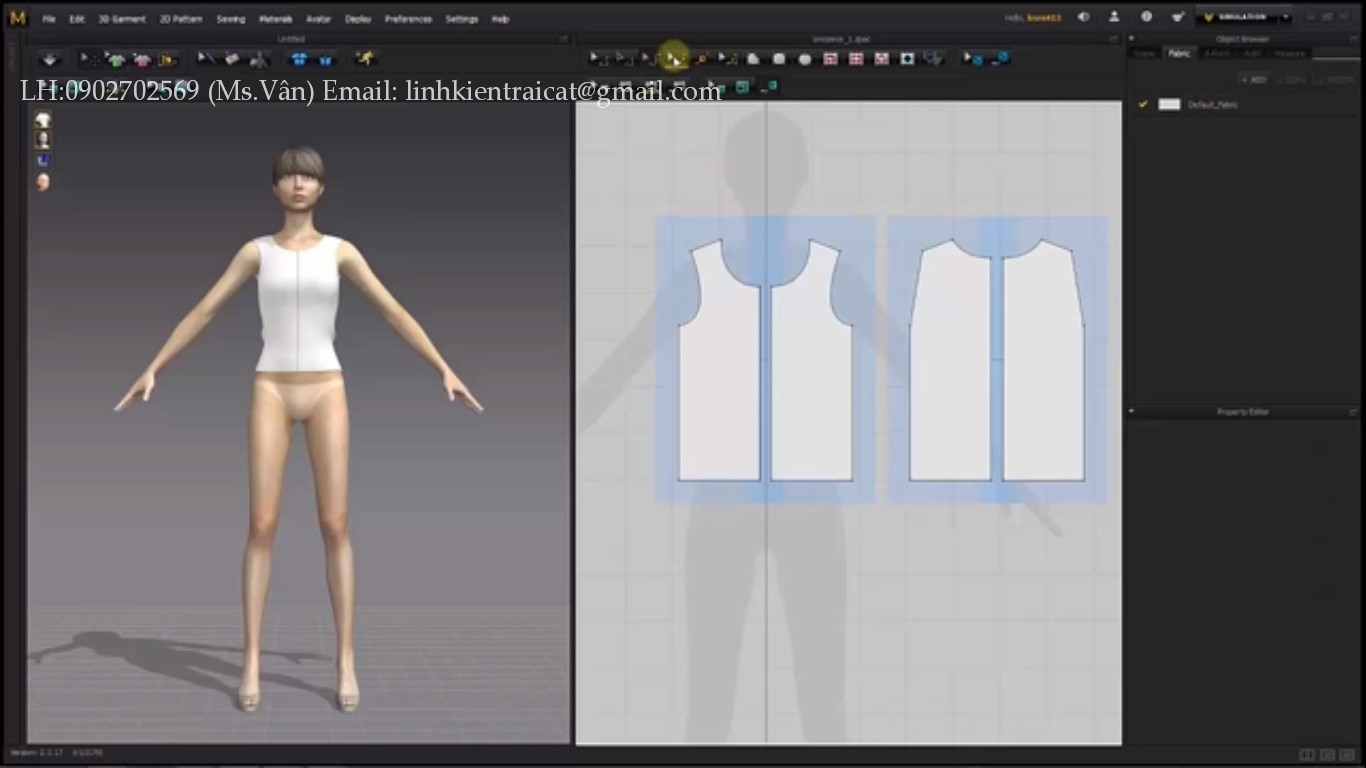Click the last layout icon in status bar
The height and width of the screenshot is (768, 1366).
[1348, 755]
